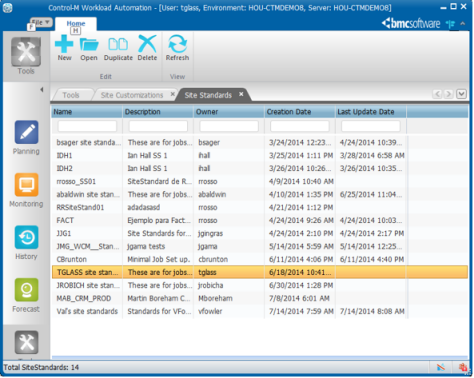Open the Monitoring domain icon
Image resolution: width=474 pixels, height=378 pixels.
26,185
